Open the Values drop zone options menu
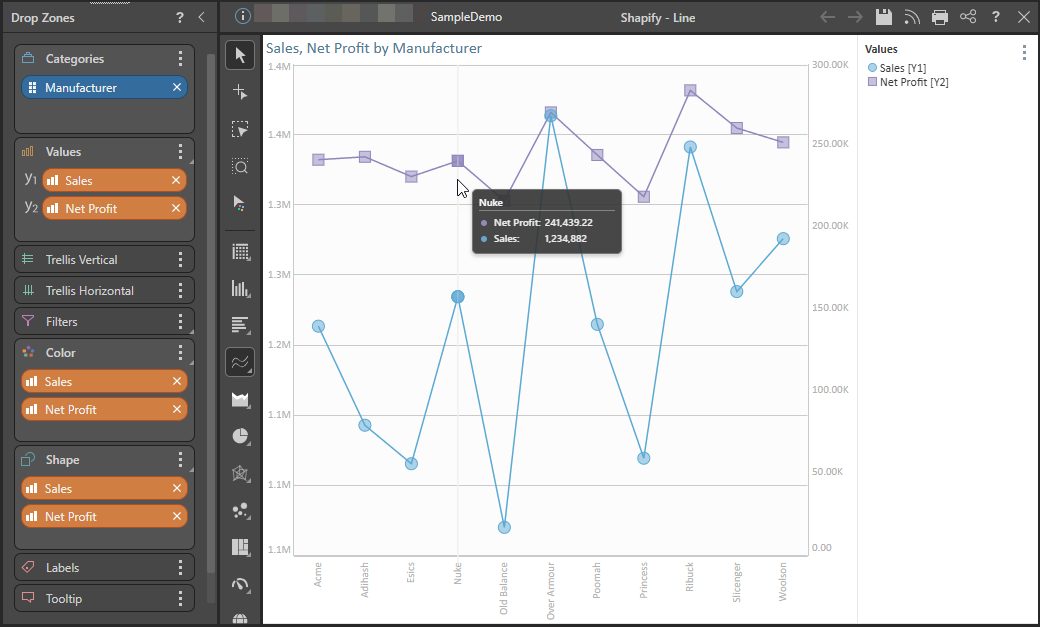 click(180, 152)
